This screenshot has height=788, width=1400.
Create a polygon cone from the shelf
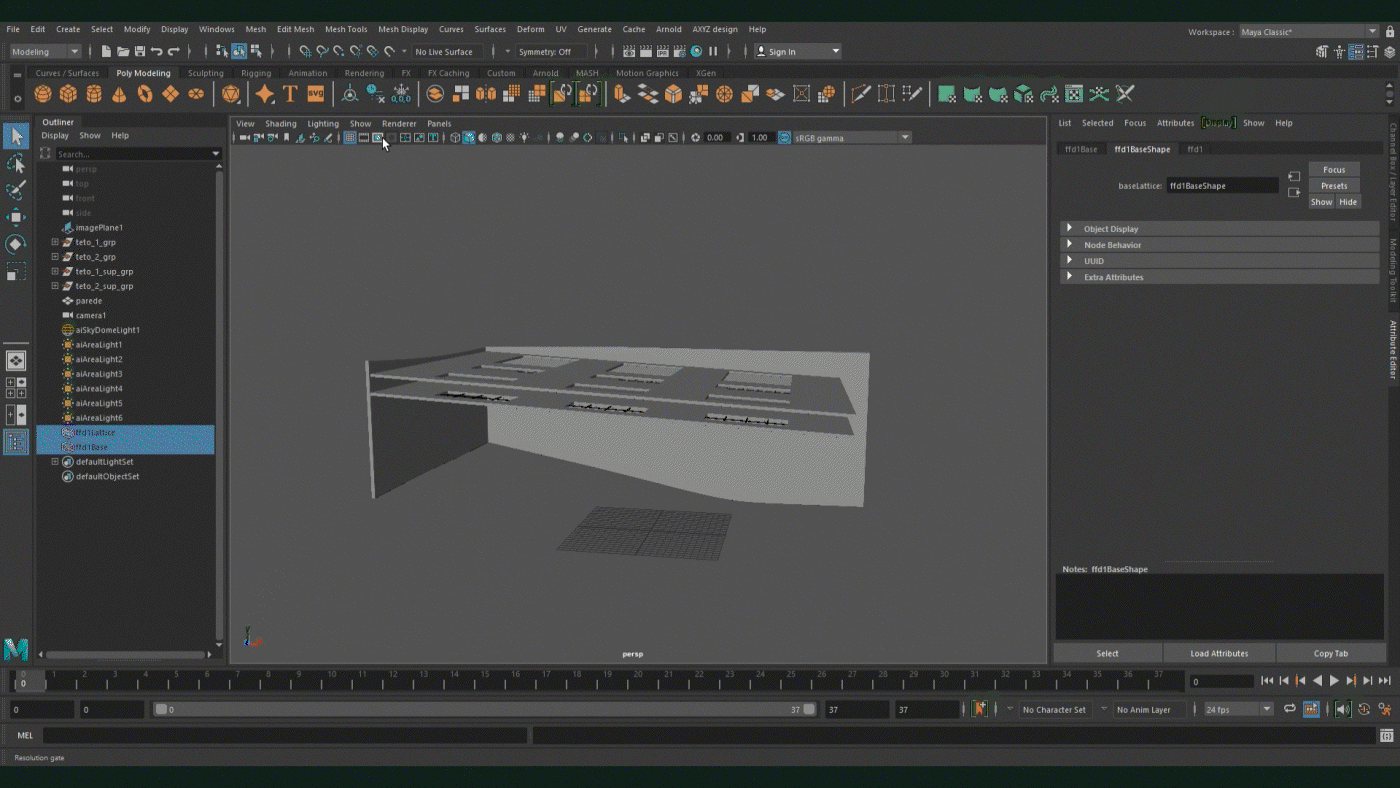pyautogui.click(x=119, y=94)
